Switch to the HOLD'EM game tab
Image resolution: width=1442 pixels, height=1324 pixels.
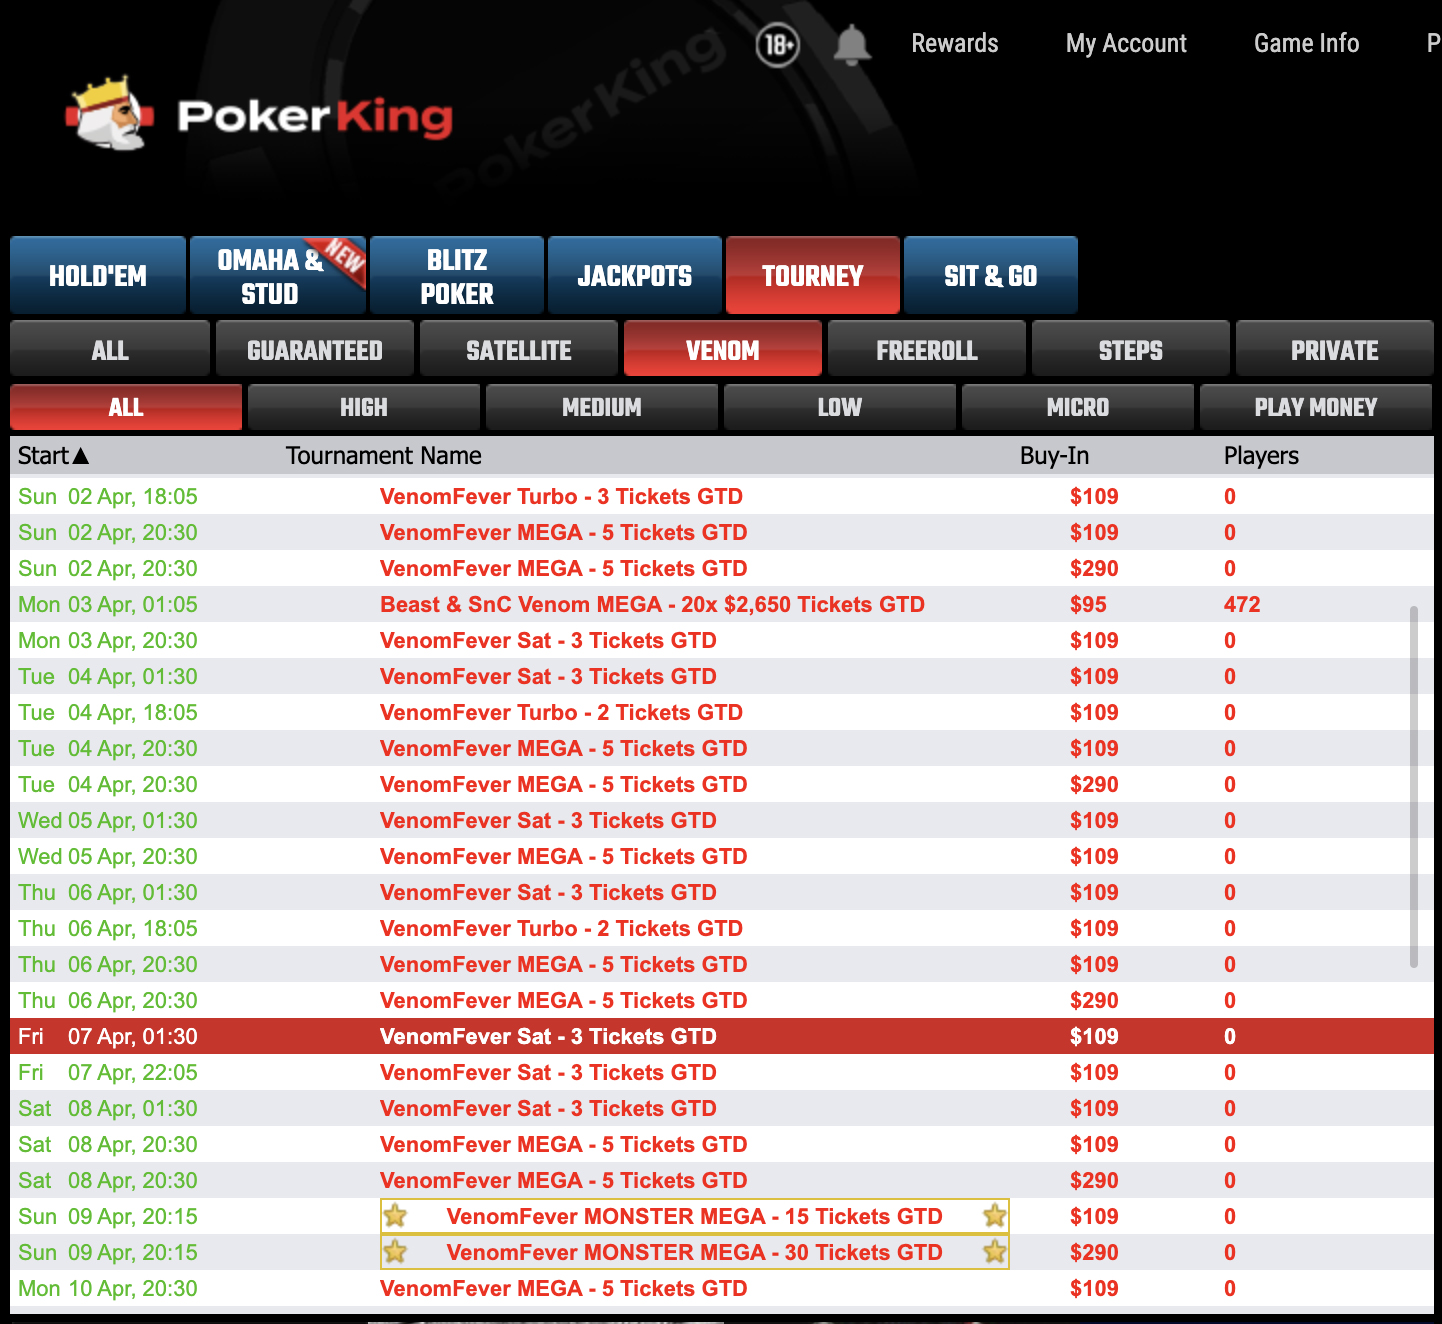[98, 276]
